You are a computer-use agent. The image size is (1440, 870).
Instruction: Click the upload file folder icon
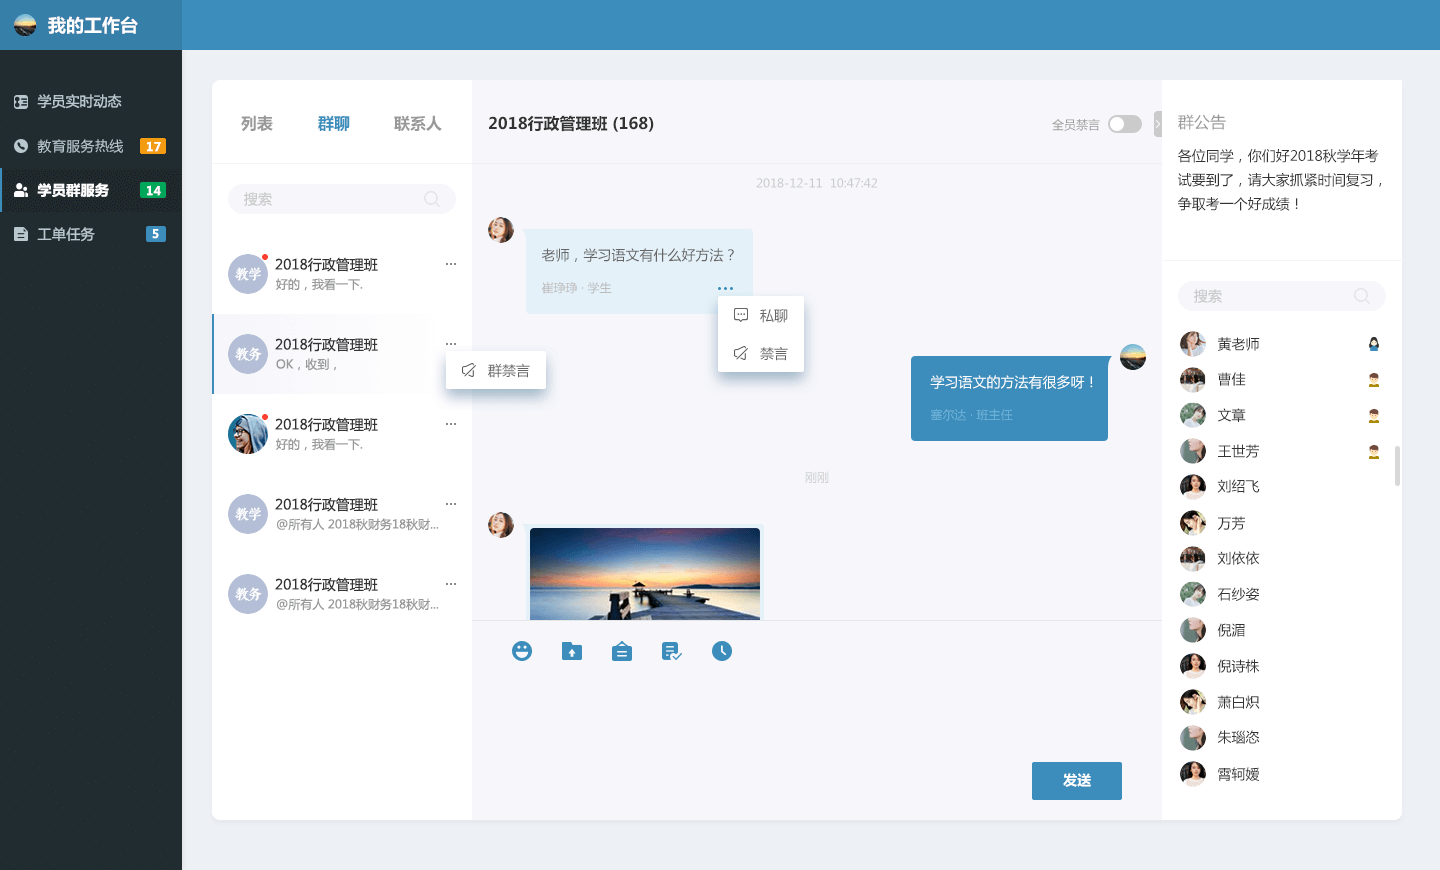click(x=572, y=651)
